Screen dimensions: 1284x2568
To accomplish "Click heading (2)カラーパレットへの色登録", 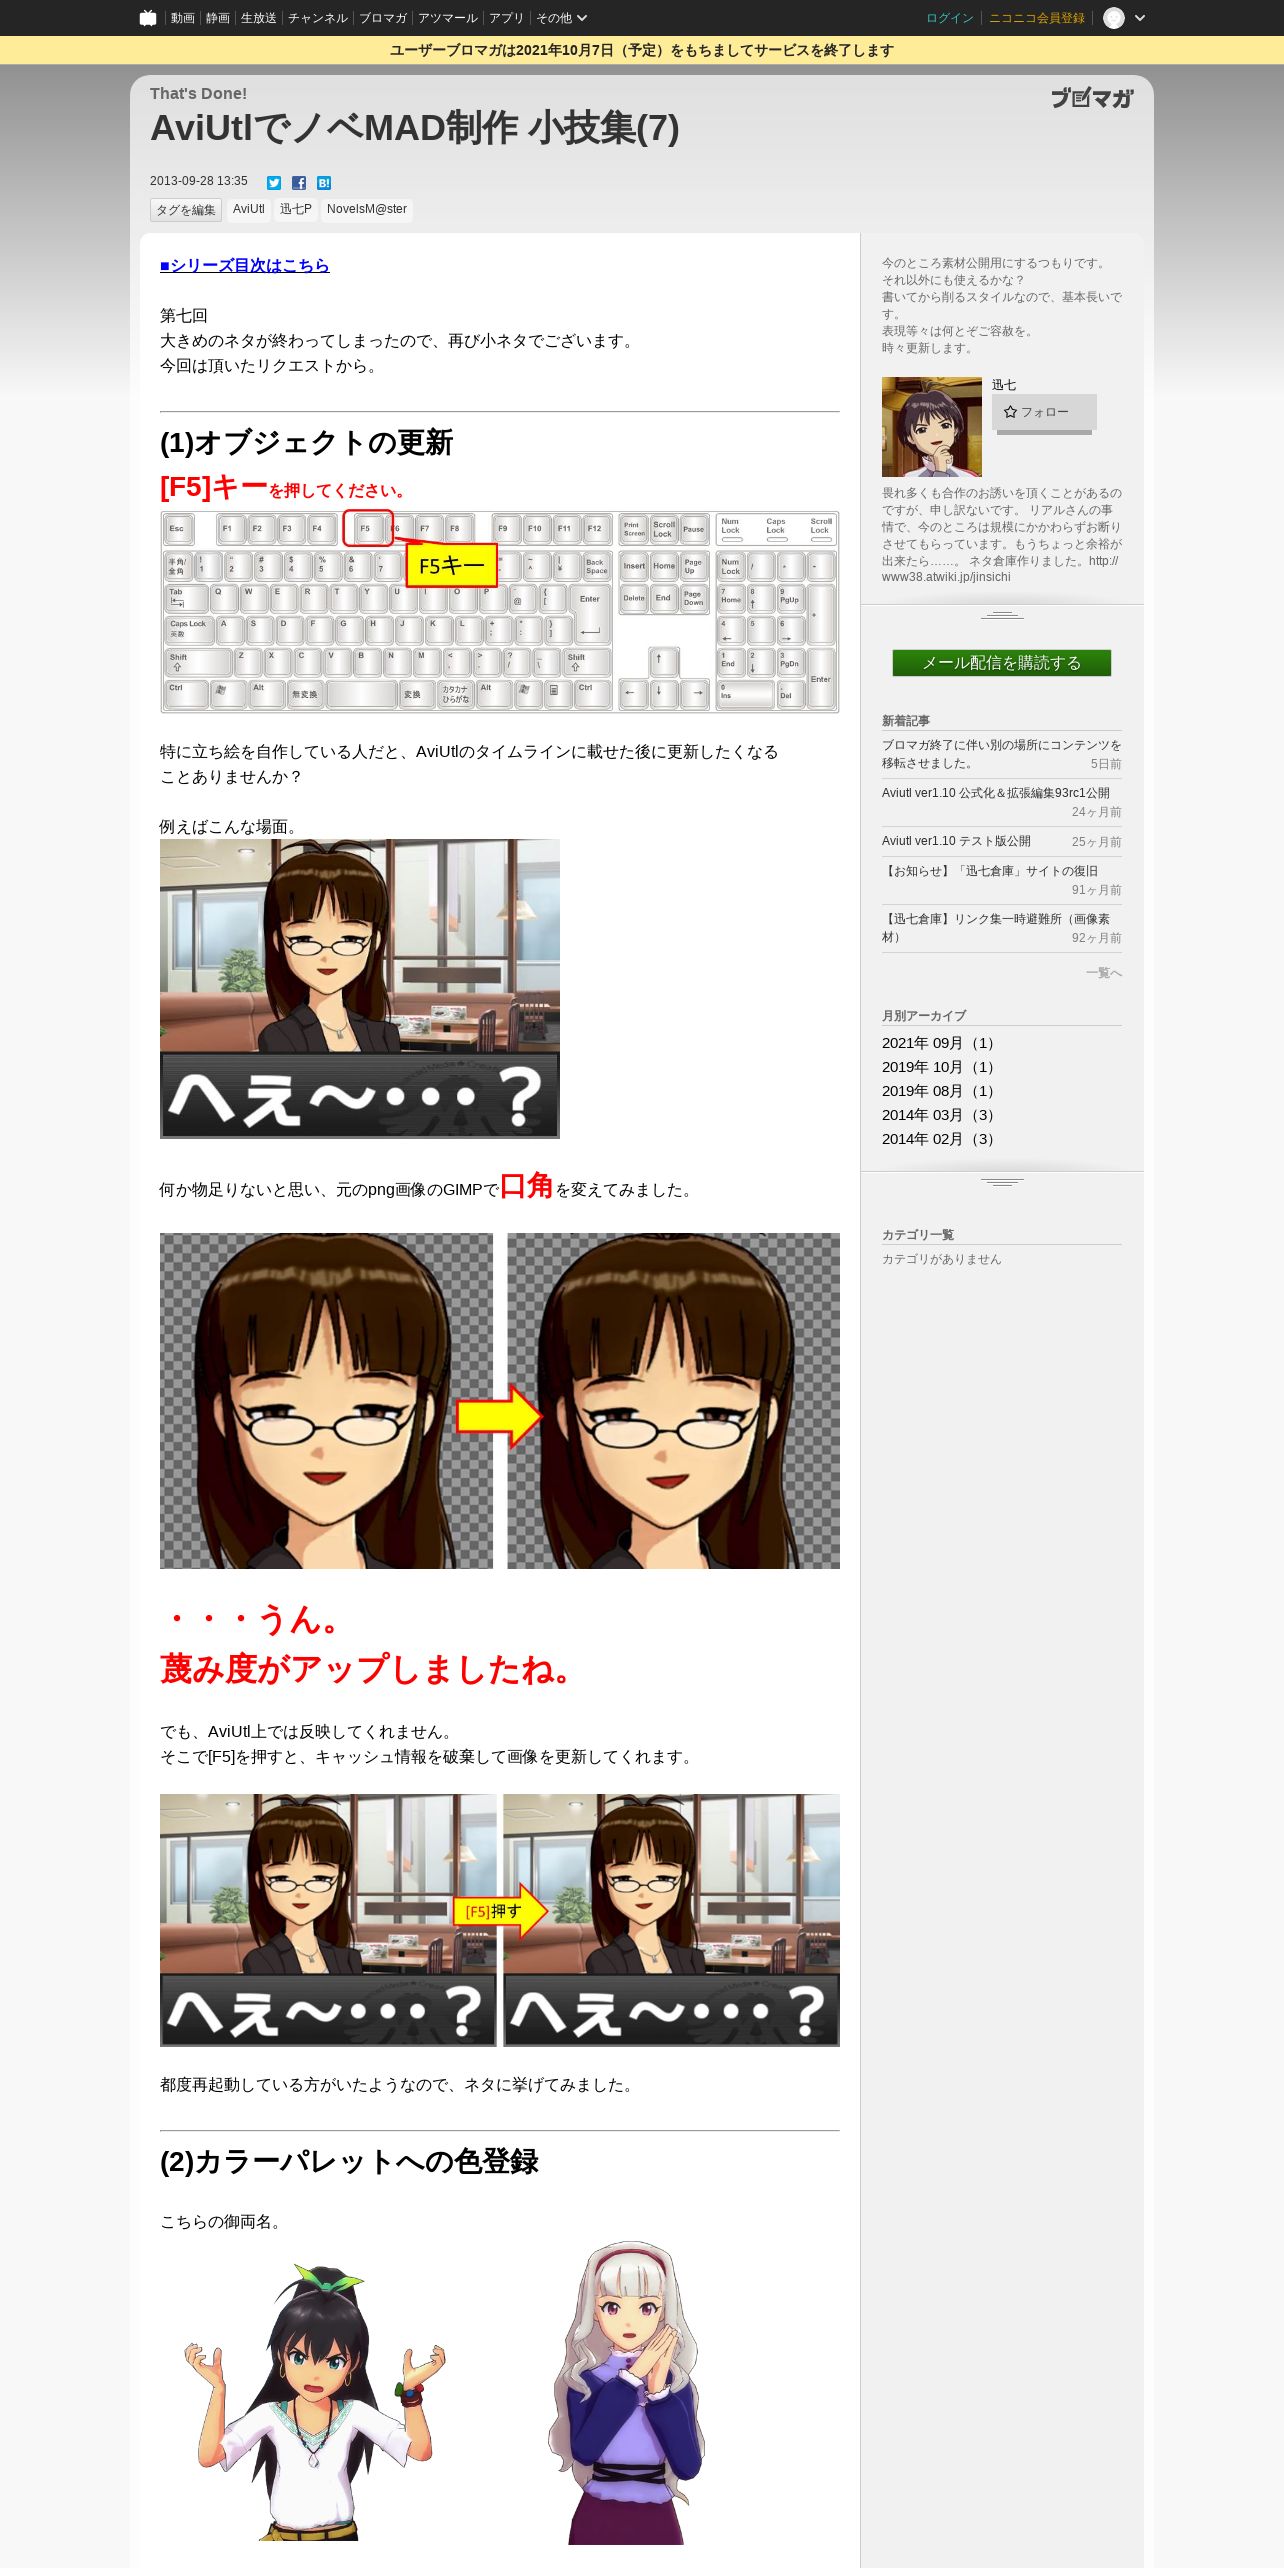I will [349, 2161].
